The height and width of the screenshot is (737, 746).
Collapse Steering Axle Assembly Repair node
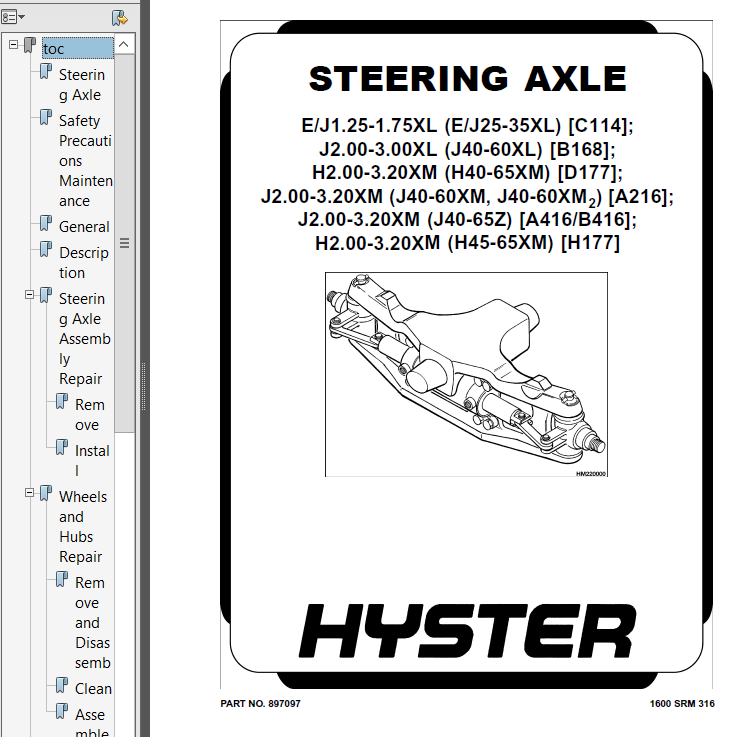tap(29, 295)
